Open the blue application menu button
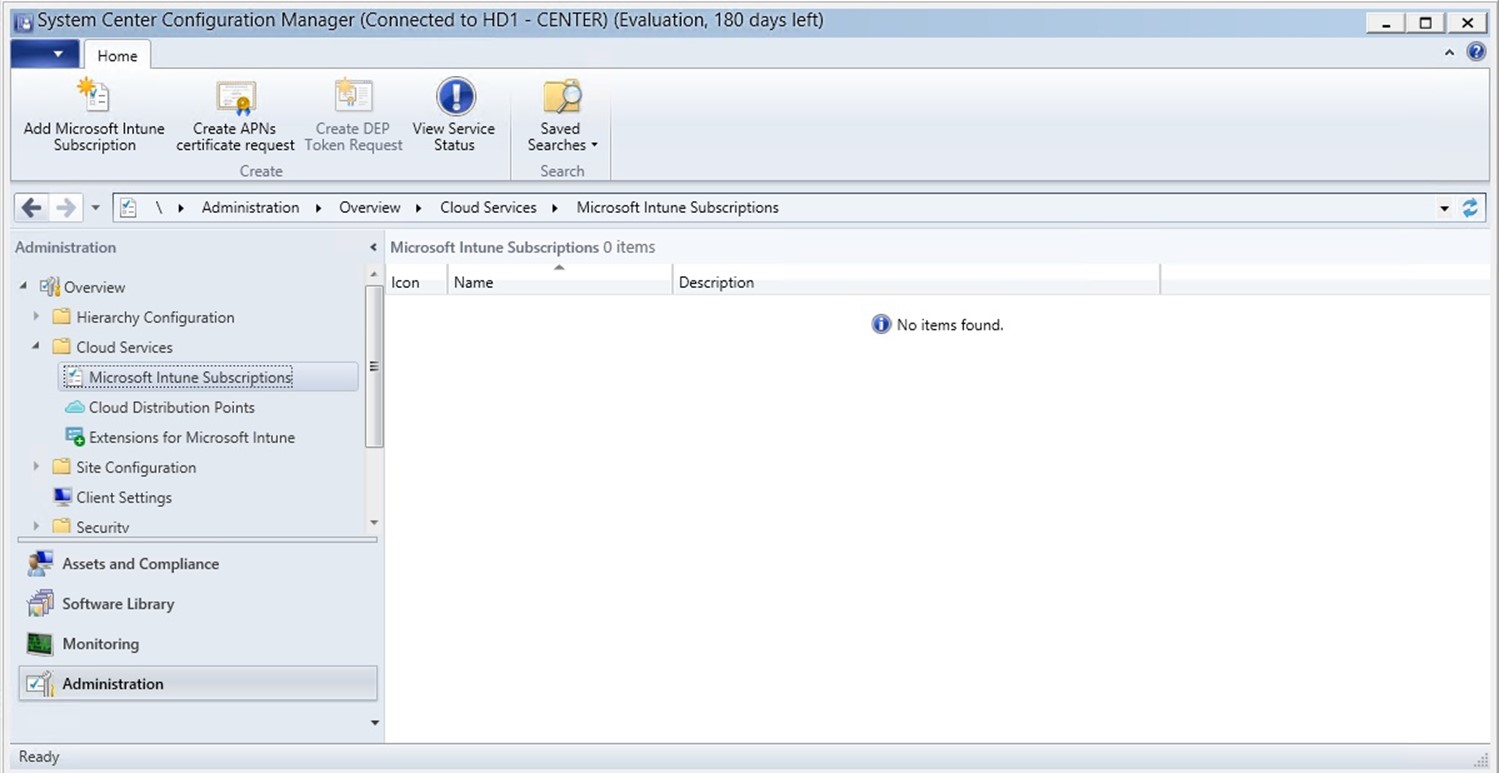 point(46,54)
